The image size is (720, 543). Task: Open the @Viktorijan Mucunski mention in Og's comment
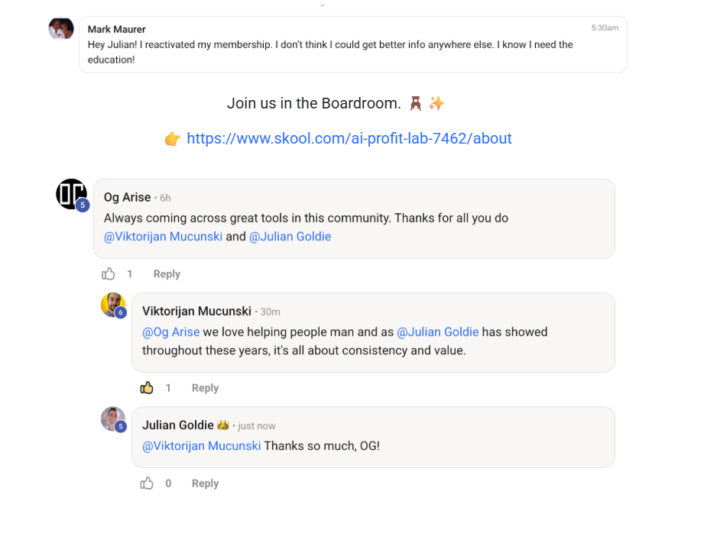(163, 237)
